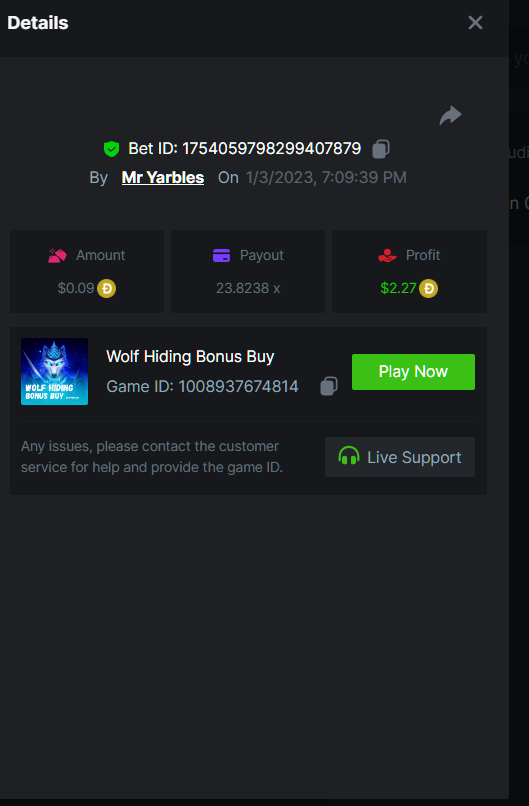This screenshot has width=529, height=806.
Task: Click the purple Payout card icon
Action: (x=222, y=255)
